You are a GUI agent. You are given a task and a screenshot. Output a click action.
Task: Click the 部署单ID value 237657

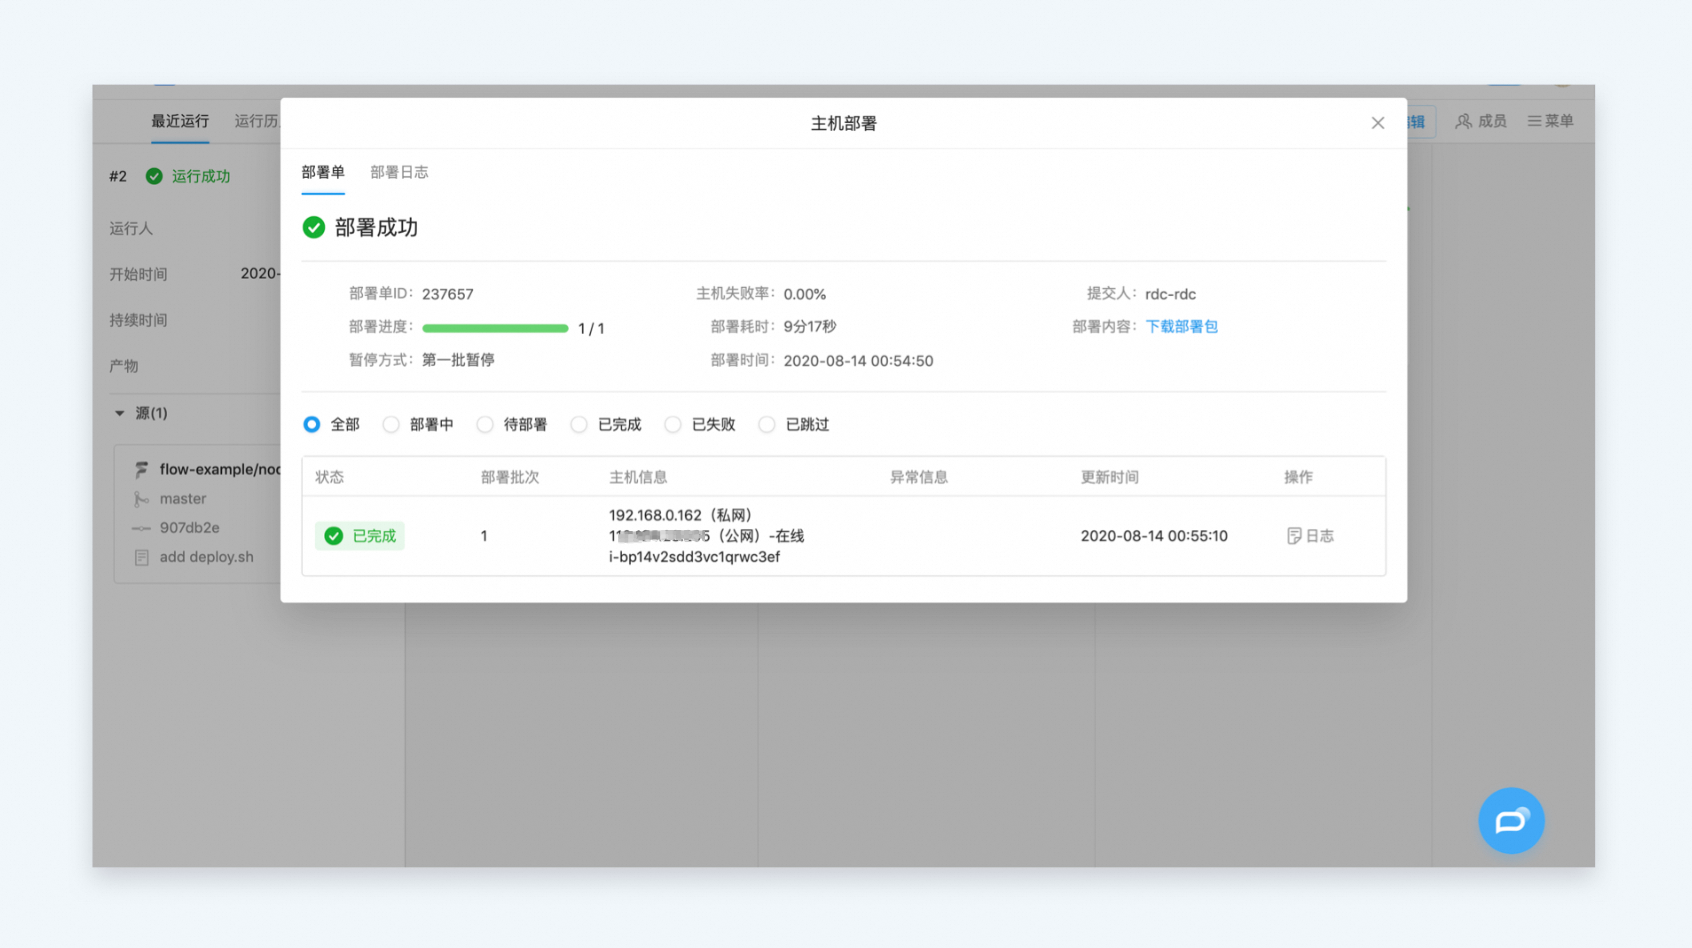pyautogui.click(x=447, y=294)
